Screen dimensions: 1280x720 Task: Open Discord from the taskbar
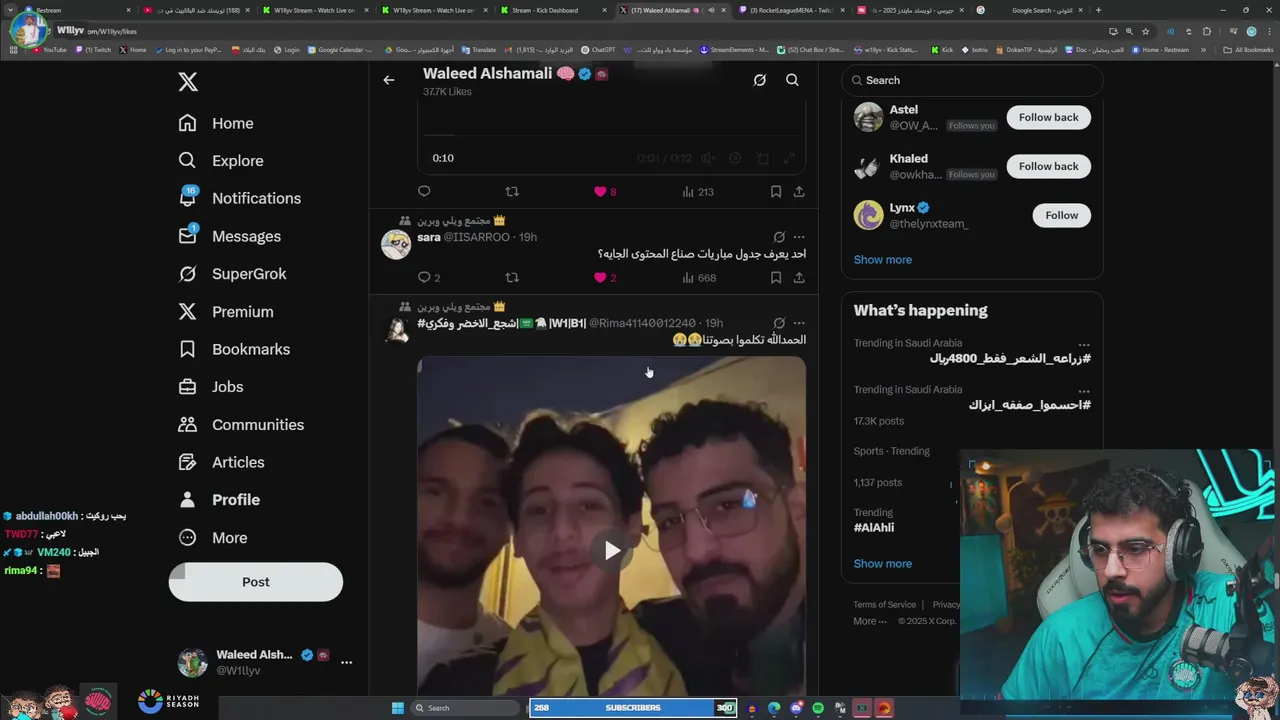tap(796, 708)
